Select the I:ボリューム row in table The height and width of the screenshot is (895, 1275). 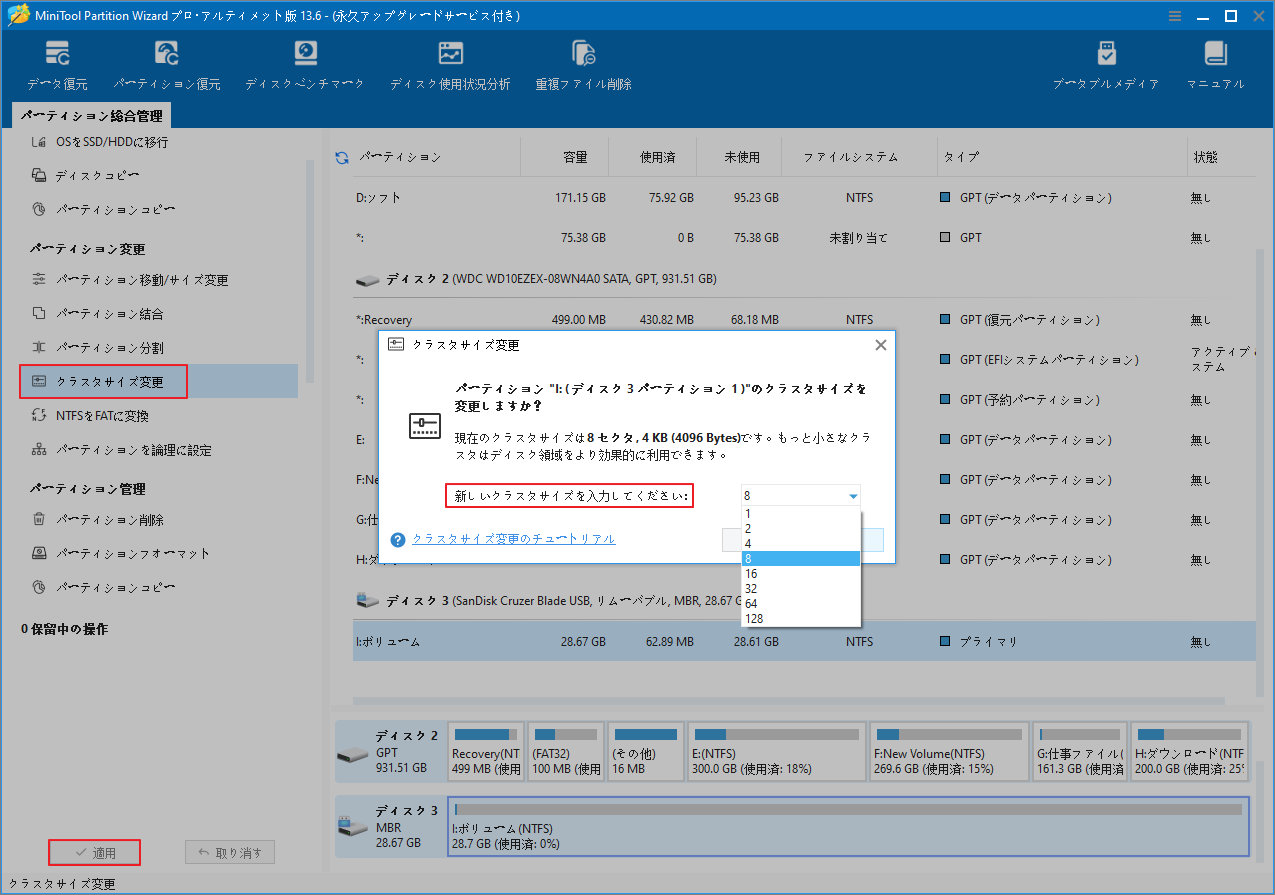(805, 641)
